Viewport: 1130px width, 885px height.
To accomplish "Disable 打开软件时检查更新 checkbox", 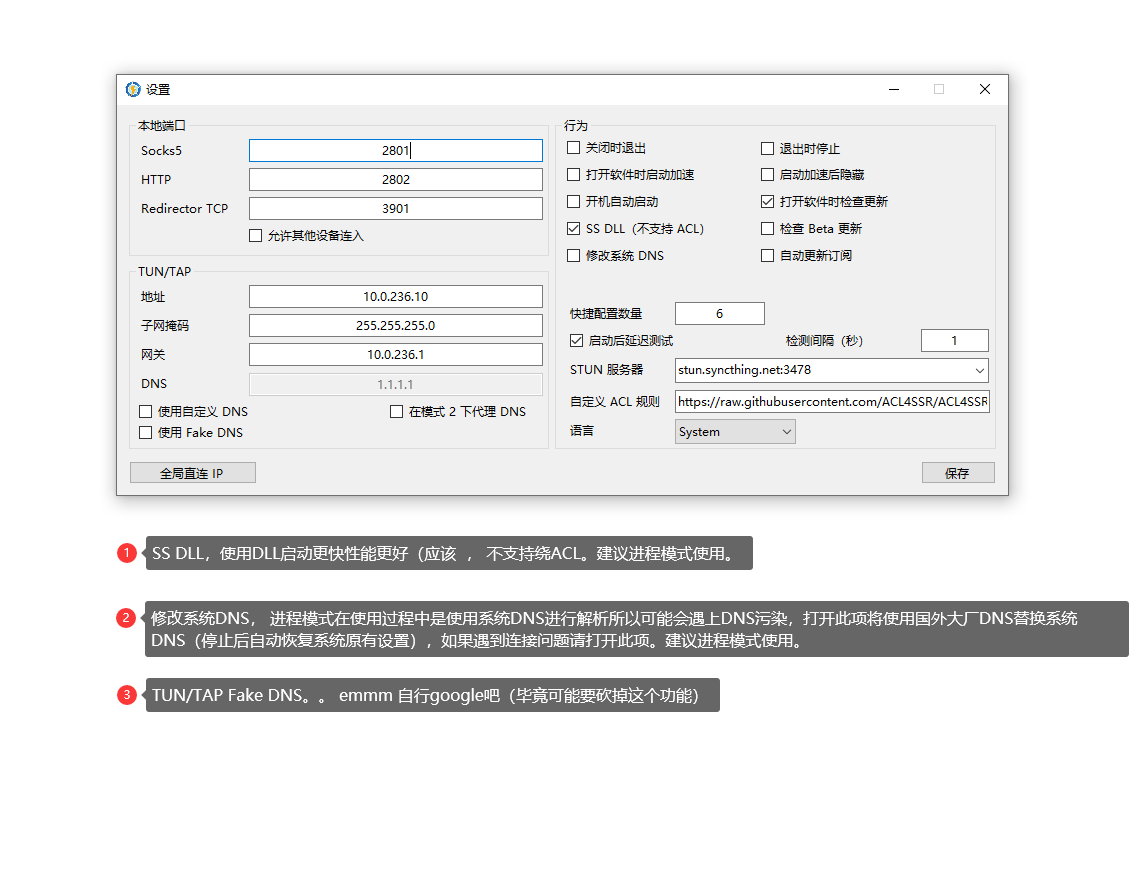I will click(x=768, y=202).
